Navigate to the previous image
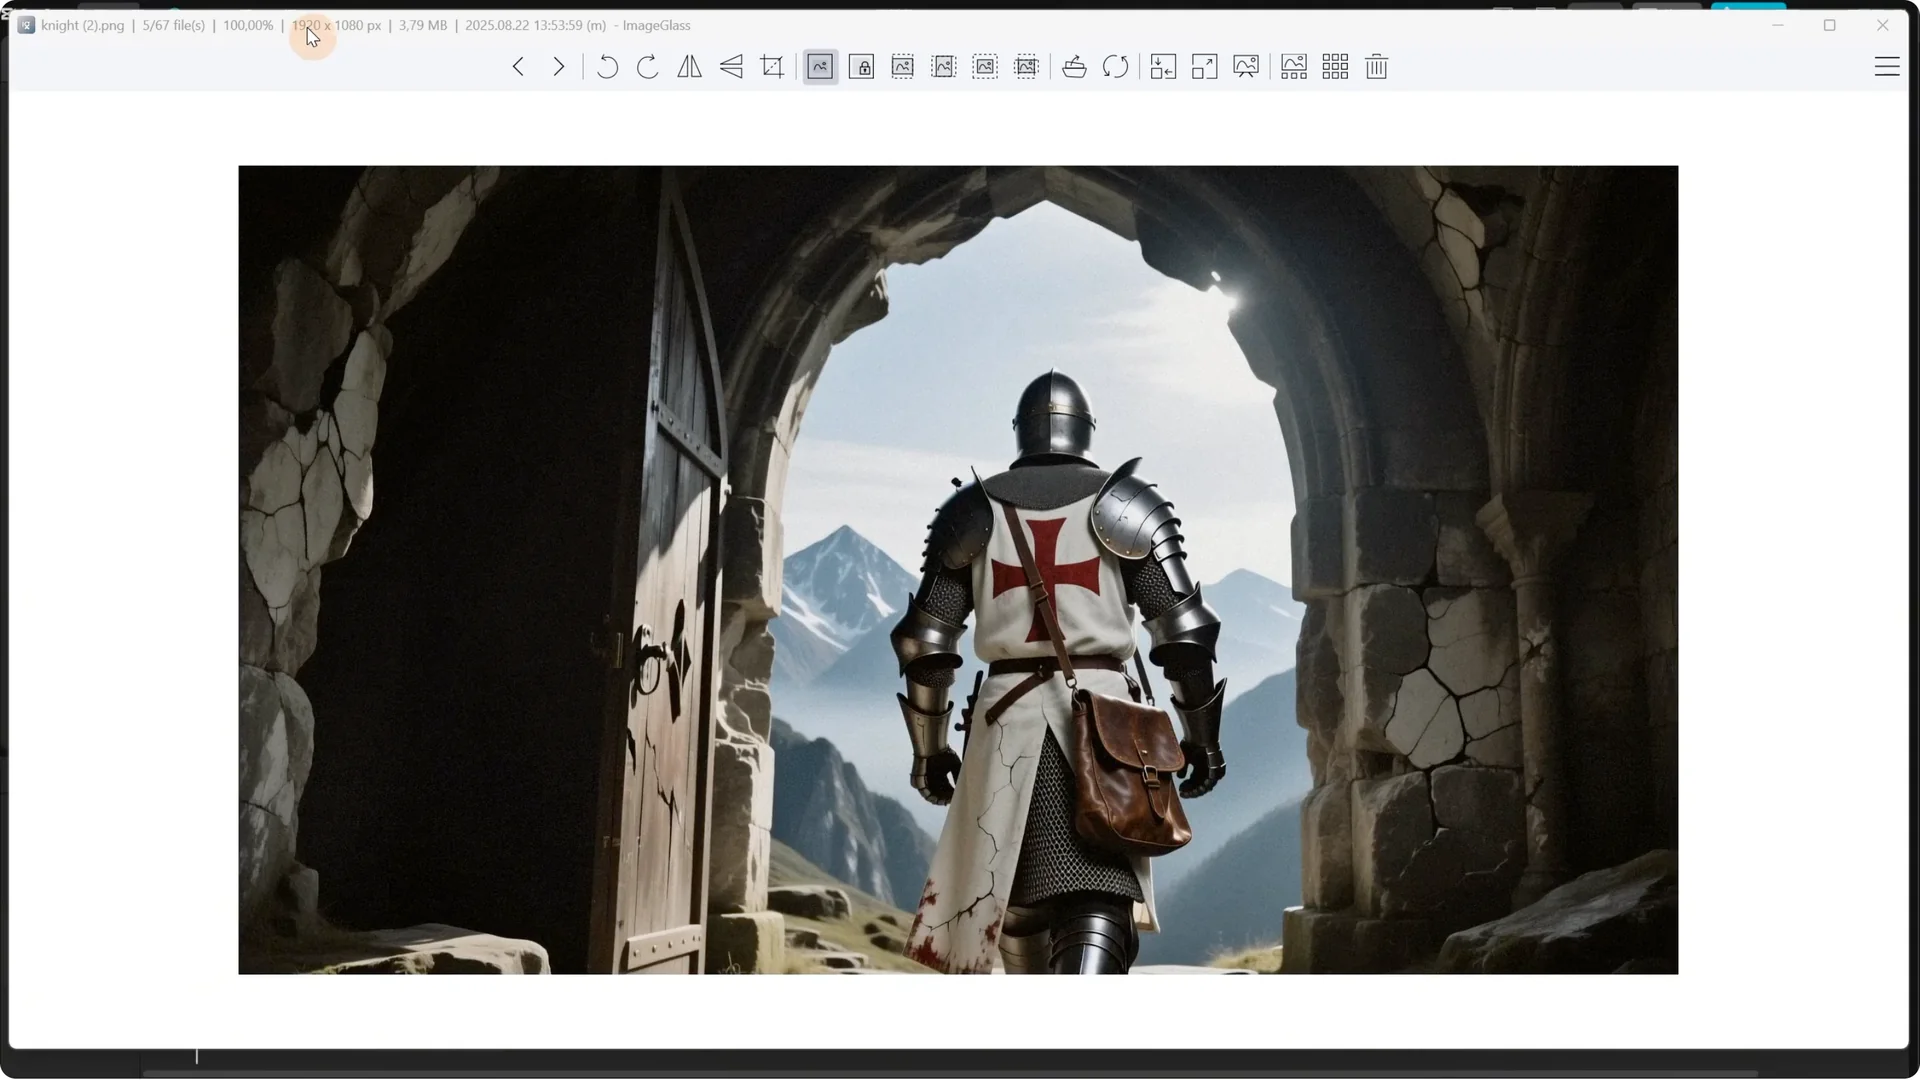The height and width of the screenshot is (1080, 1920). tap(518, 66)
